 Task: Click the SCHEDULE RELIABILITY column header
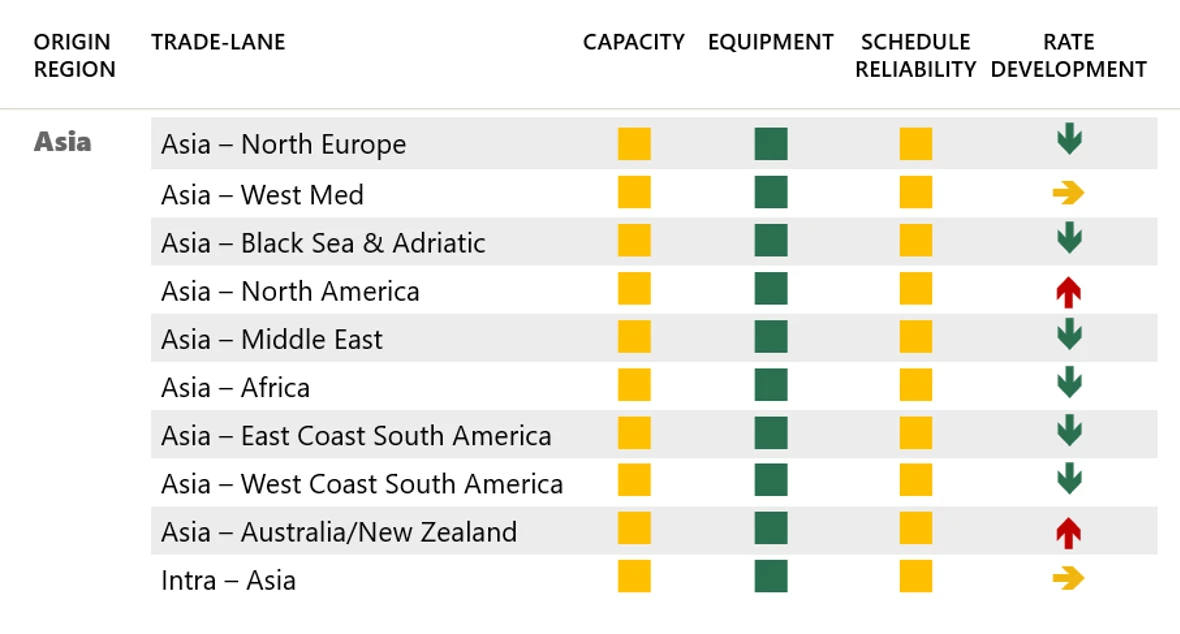915,56
